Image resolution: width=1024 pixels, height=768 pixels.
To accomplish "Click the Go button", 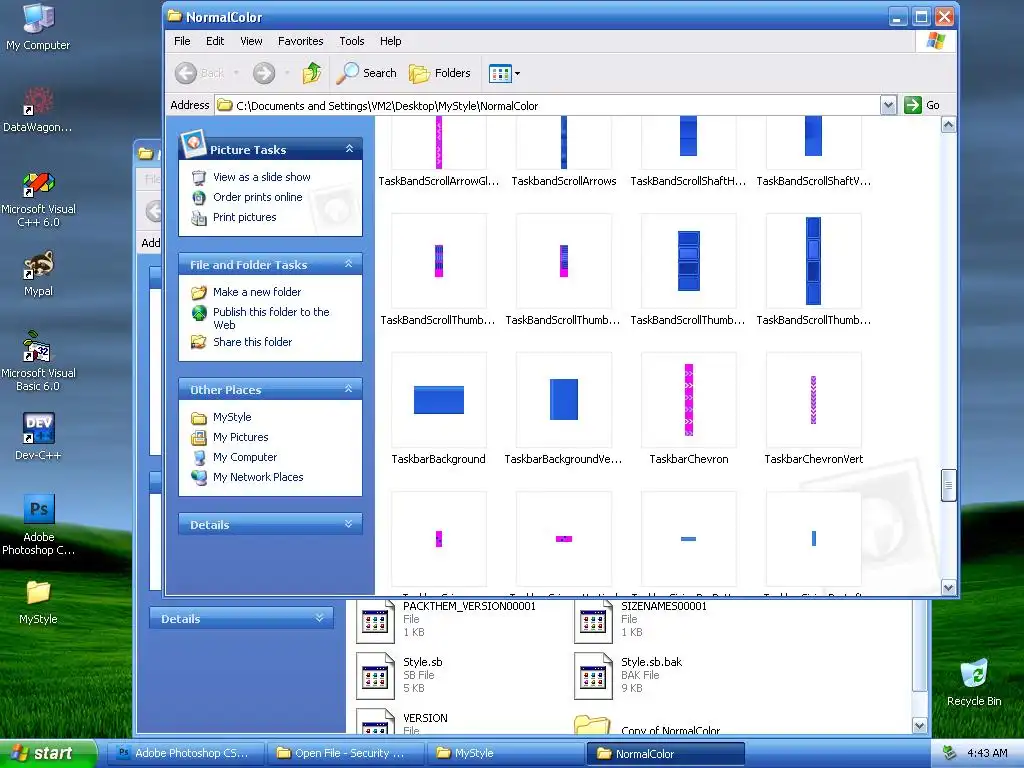I will point(921,105).
